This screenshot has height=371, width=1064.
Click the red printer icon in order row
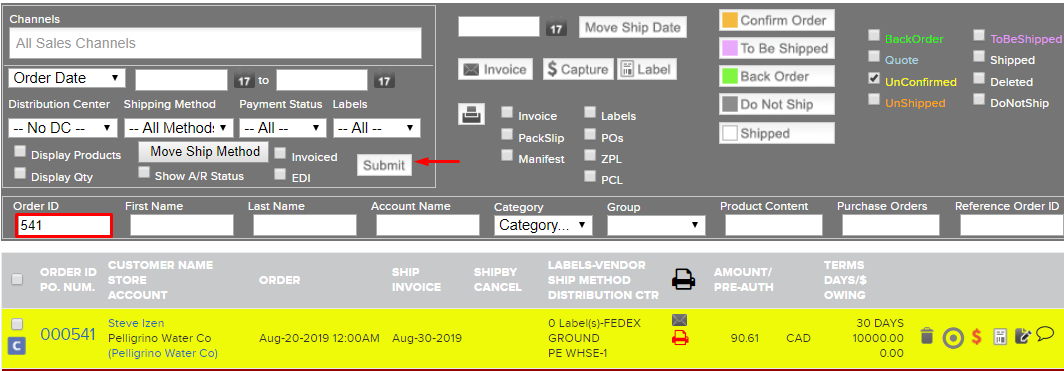pyautogui.click(x=680, y=338)
